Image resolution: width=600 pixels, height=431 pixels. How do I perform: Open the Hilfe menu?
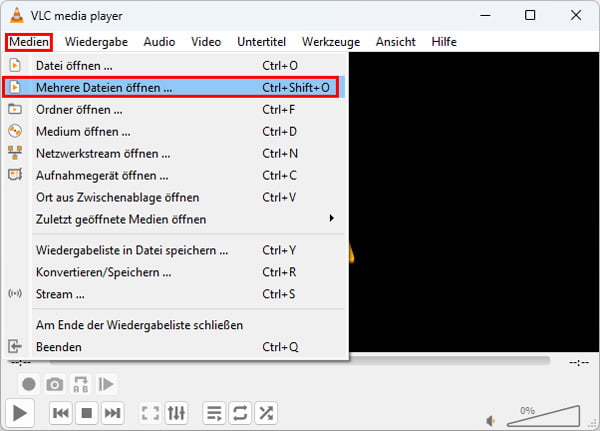pos(444,42)
